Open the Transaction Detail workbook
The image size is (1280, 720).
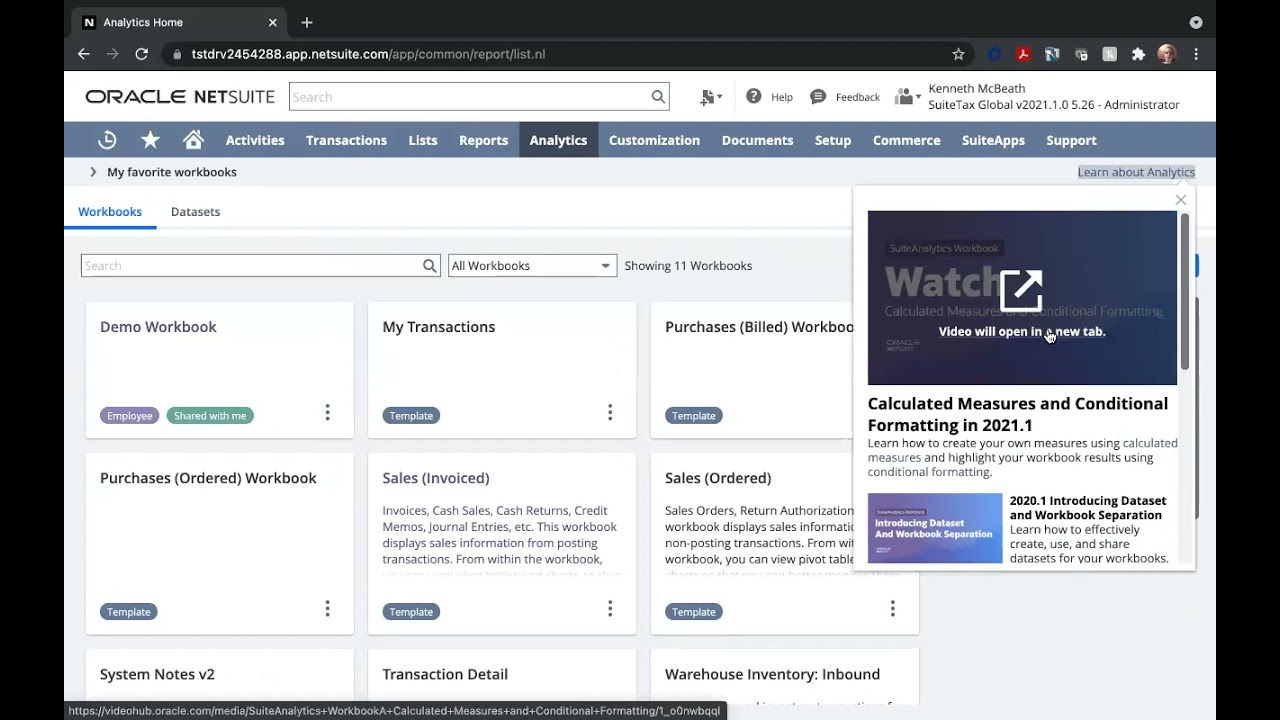click(x=445, y=674)
